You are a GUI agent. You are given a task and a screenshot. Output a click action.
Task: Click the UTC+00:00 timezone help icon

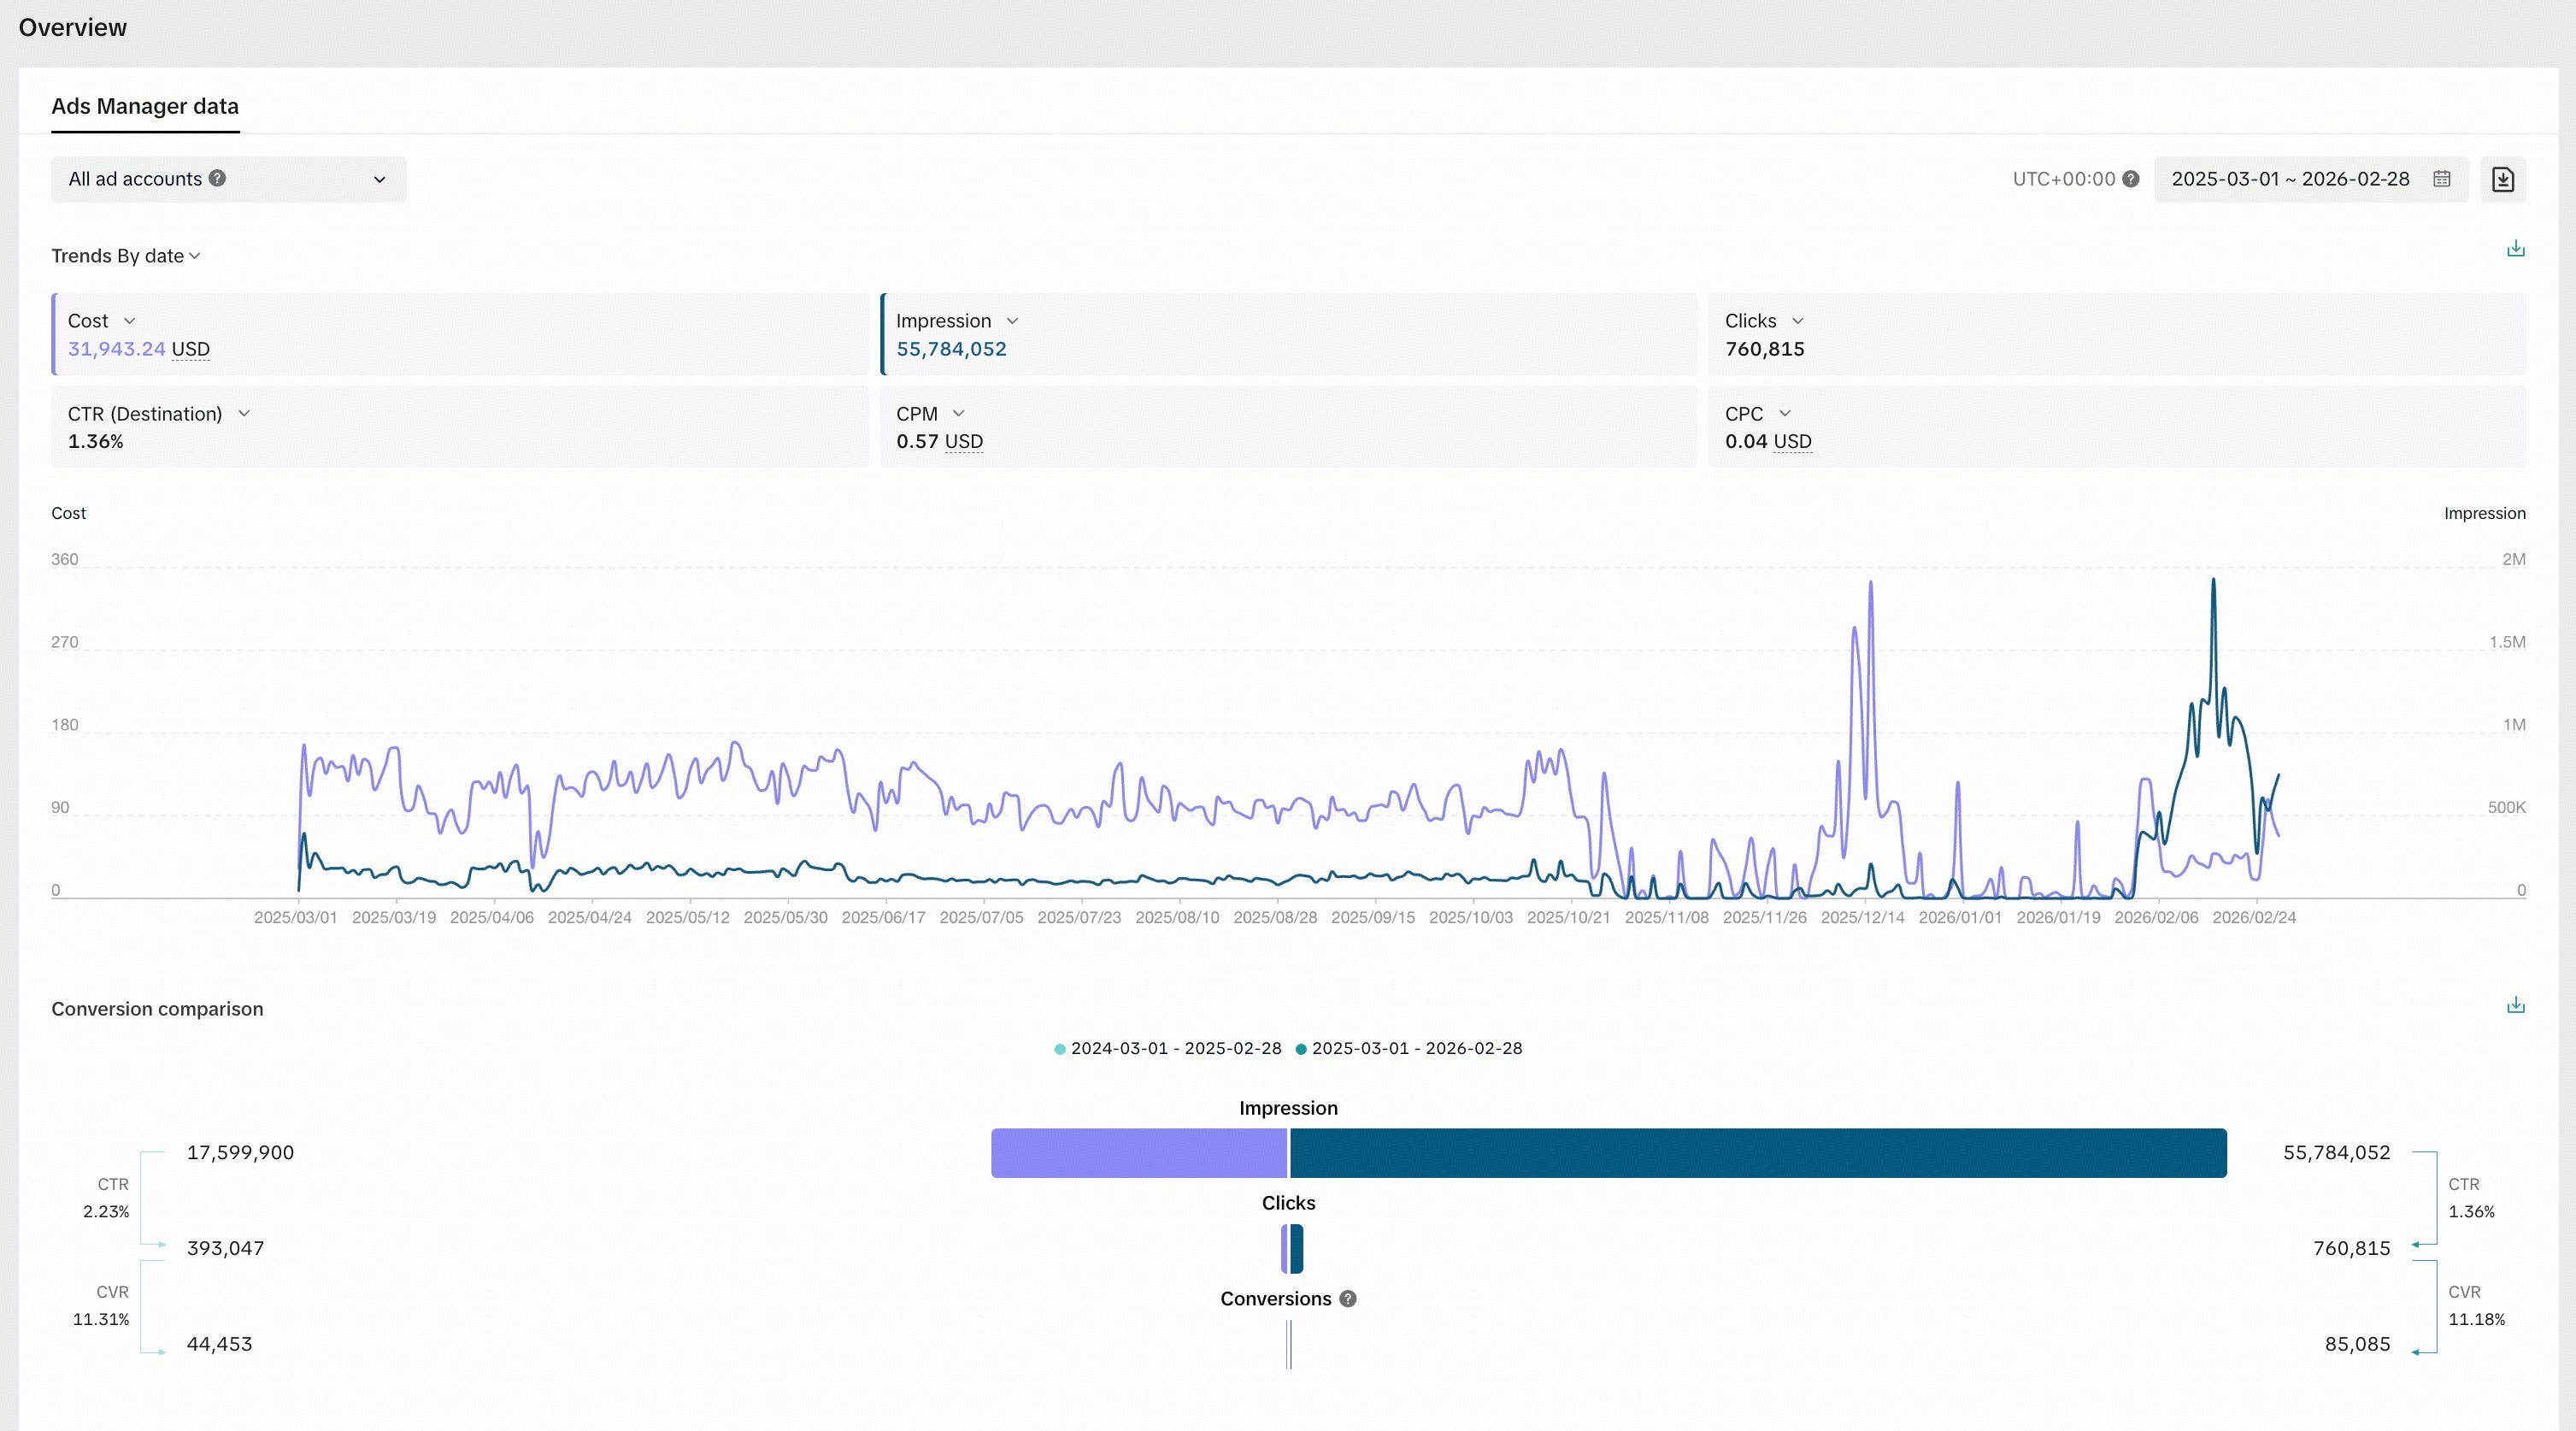2130,179
